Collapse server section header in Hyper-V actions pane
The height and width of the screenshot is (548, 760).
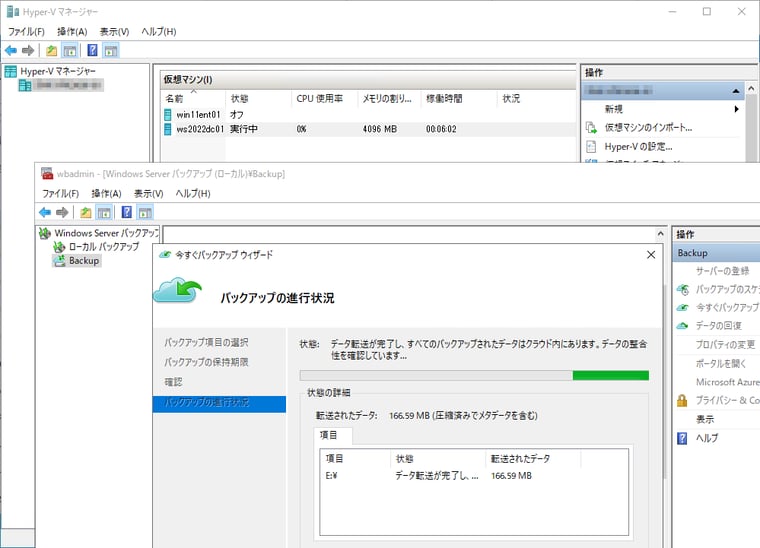coord(736,91)
